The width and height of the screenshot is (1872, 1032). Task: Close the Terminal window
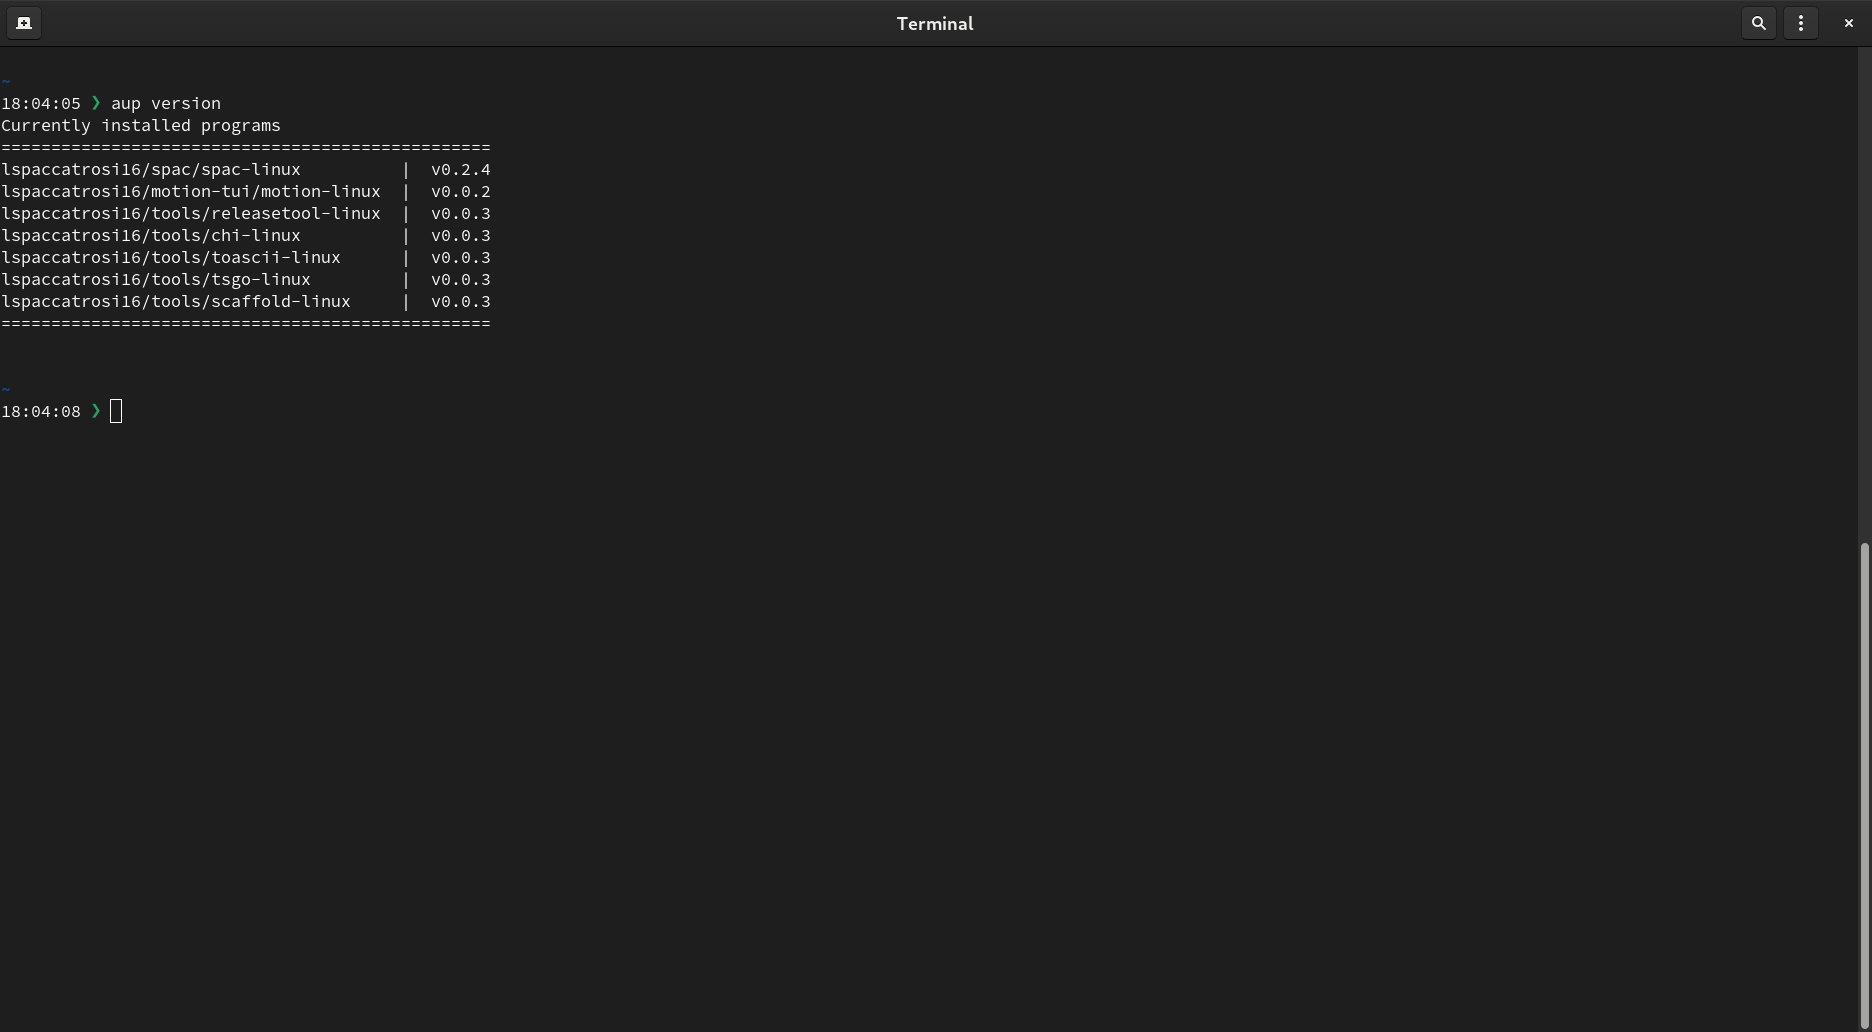[x=1848, y=23]
